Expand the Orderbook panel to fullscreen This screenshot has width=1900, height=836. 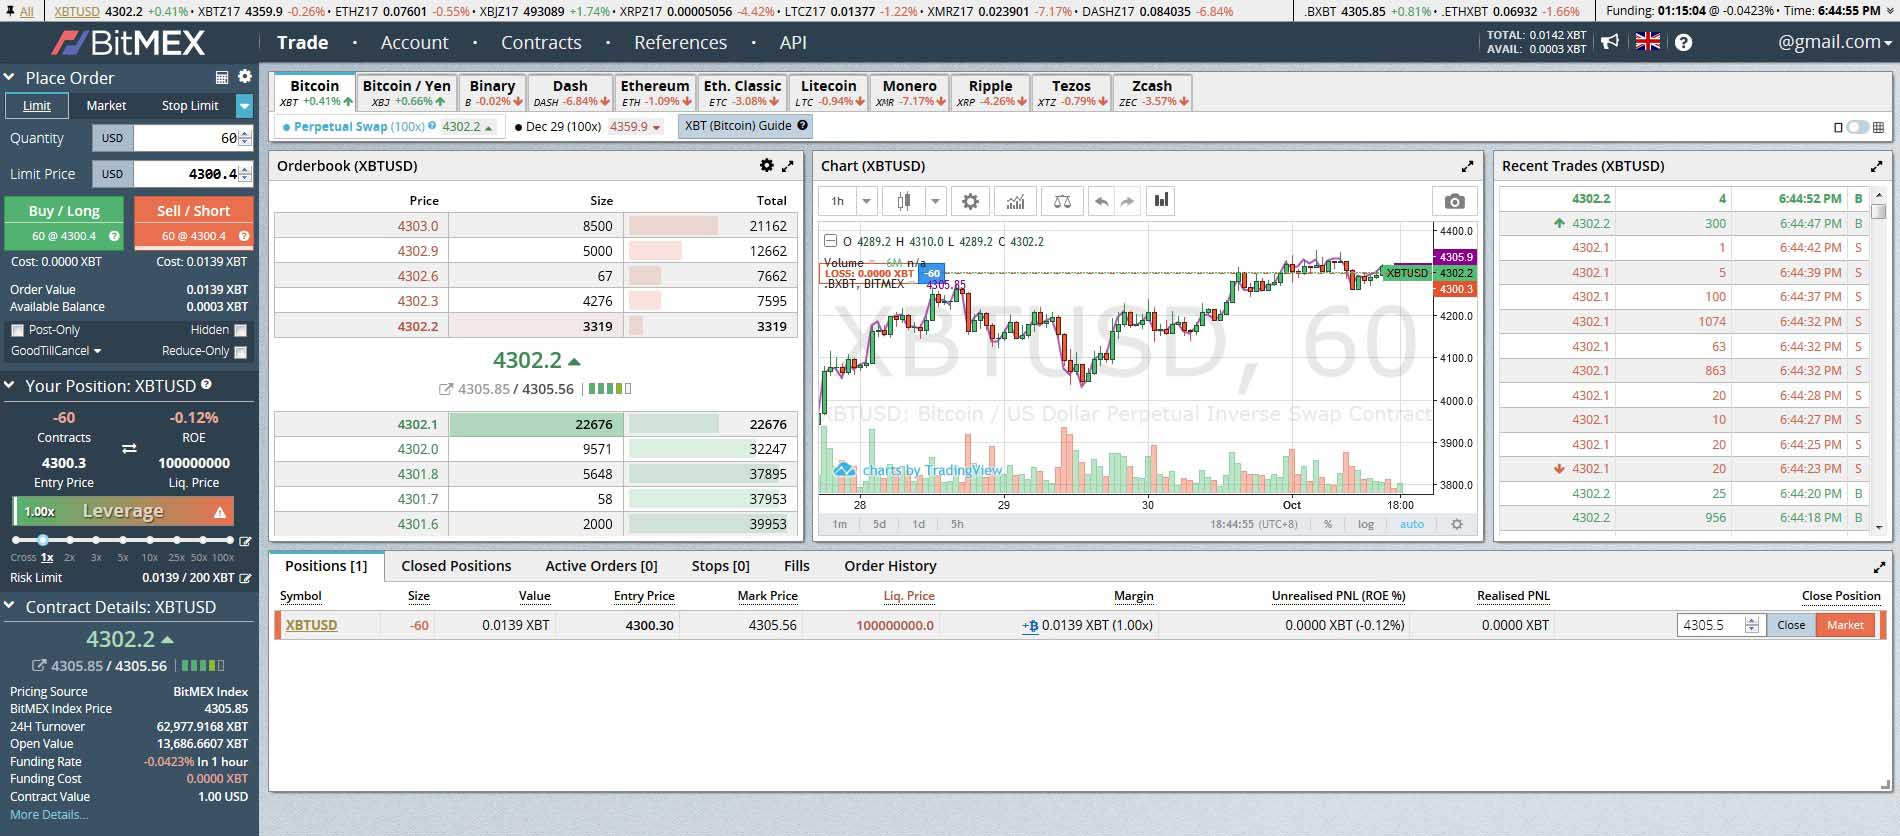point(788,166)
